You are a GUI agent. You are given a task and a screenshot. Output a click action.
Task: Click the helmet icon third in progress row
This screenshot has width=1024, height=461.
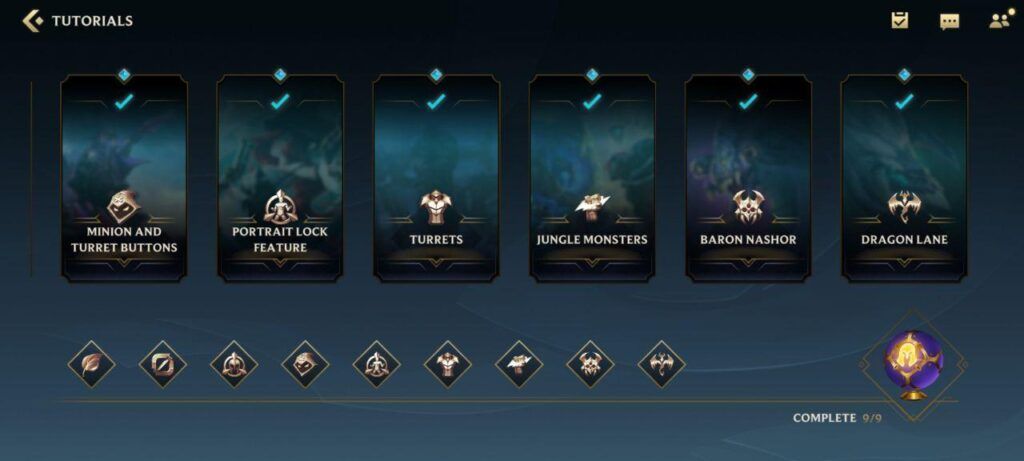point(234,364)
